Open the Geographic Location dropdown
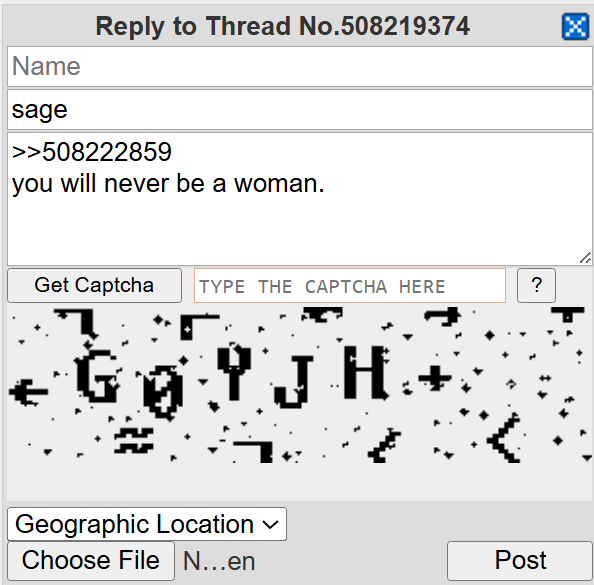594x585 pixels. [x=147, y=524]
